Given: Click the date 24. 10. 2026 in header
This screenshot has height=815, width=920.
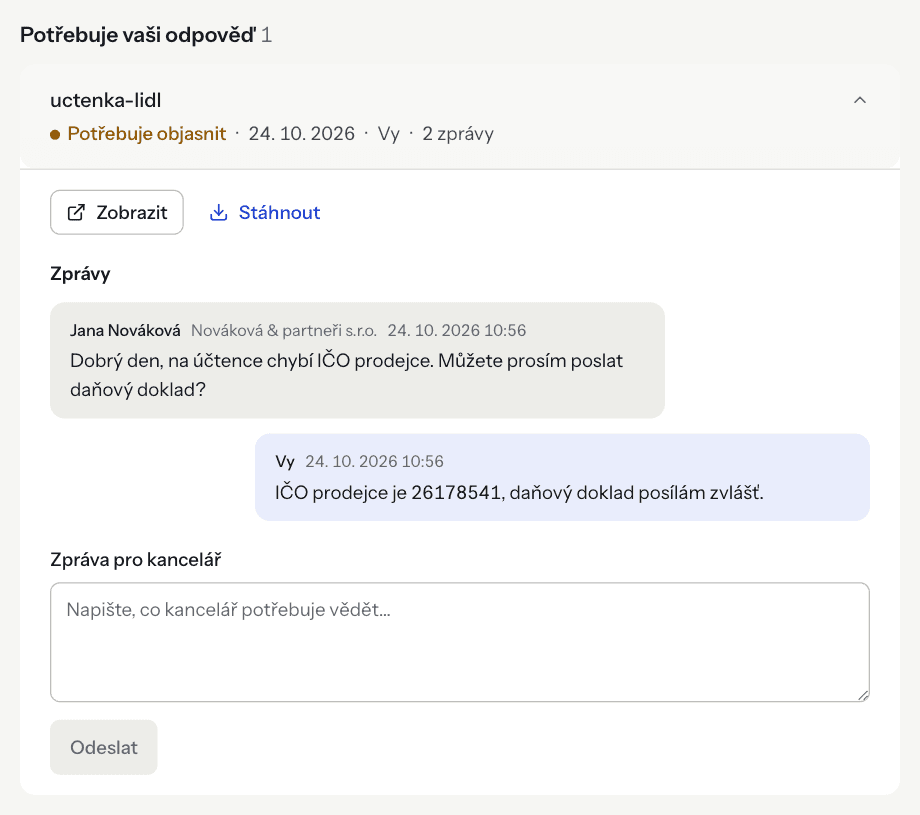Looking at the screenshot, I should coord(302,134).
